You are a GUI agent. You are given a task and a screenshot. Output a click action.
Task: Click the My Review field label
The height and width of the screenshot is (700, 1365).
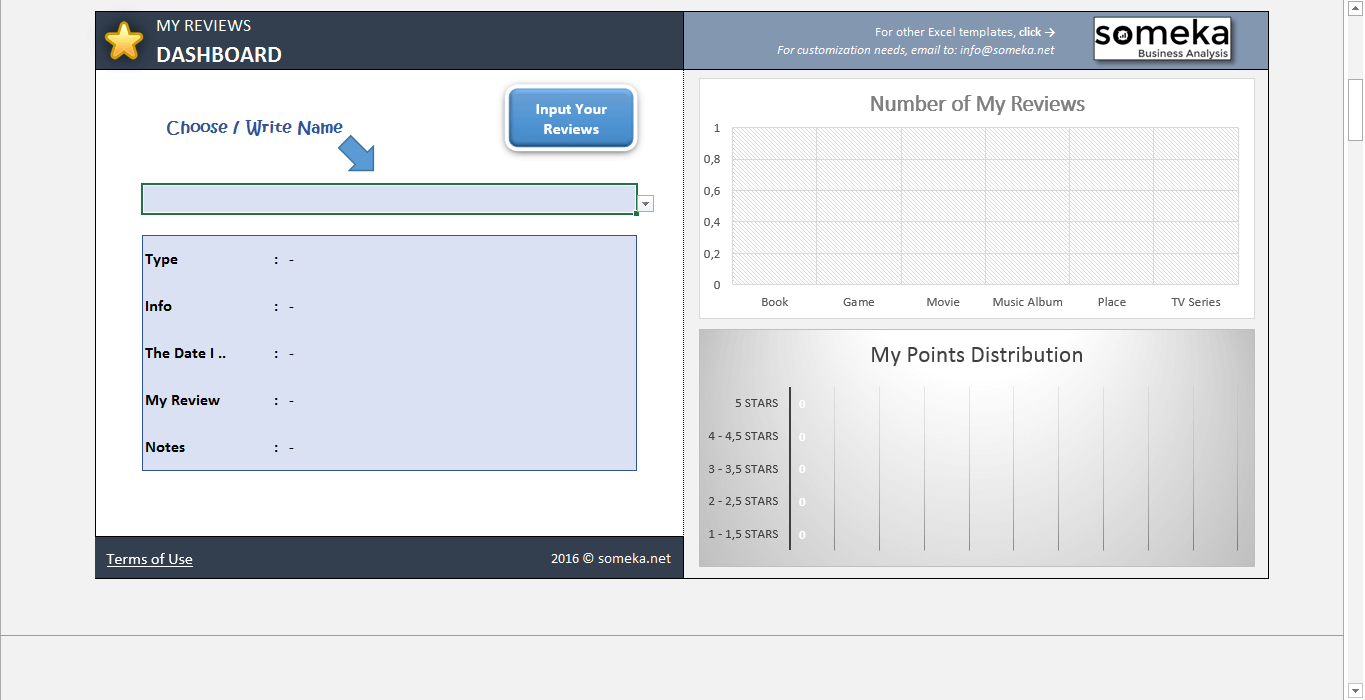pyautogui.click(x=183, y=400)
